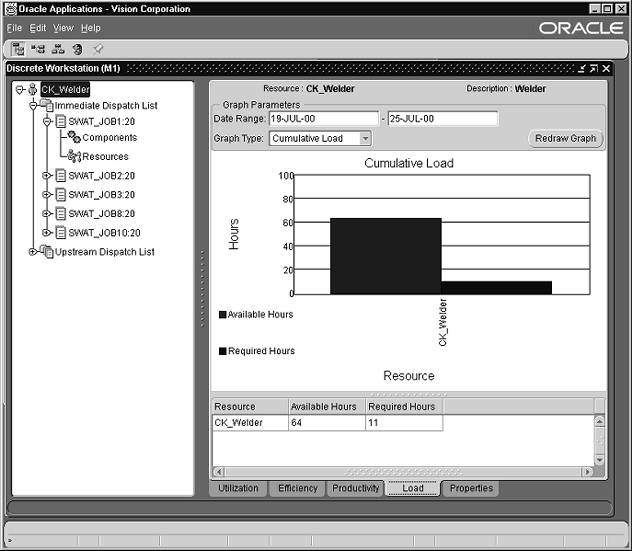The height and width of the screenshot is (551, 632).
Task: Click the horizontal scroll right arrow
Action: (x=588, y=471)
